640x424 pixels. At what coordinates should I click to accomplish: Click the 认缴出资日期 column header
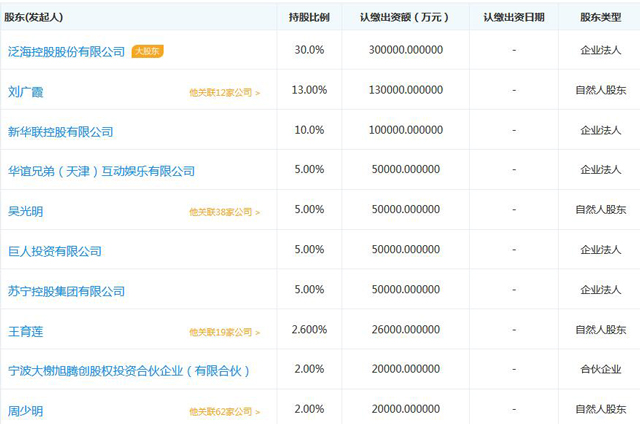coord(514,17)
